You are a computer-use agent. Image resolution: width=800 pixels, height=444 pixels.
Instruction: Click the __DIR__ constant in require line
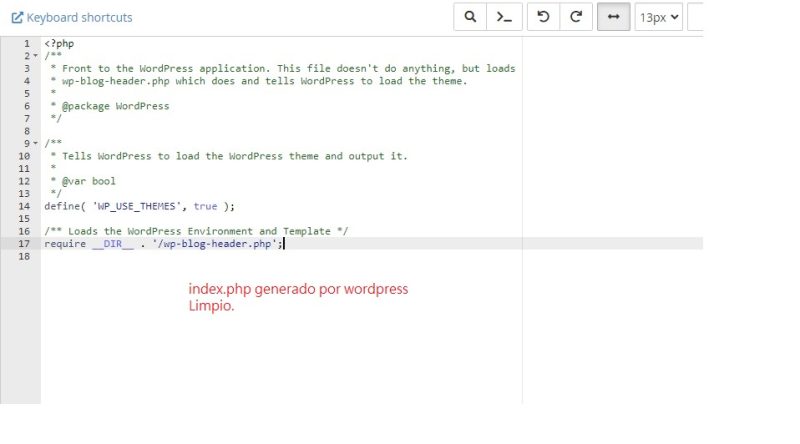[111, 244]
